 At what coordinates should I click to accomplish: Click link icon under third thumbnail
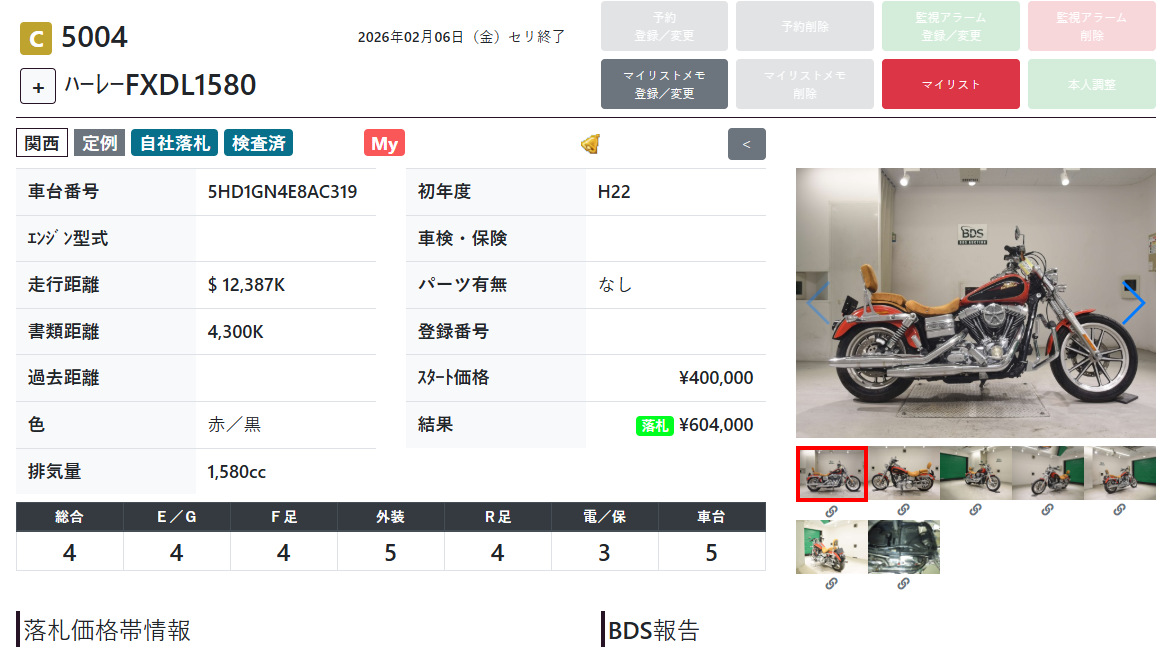(x=975, y=510)
